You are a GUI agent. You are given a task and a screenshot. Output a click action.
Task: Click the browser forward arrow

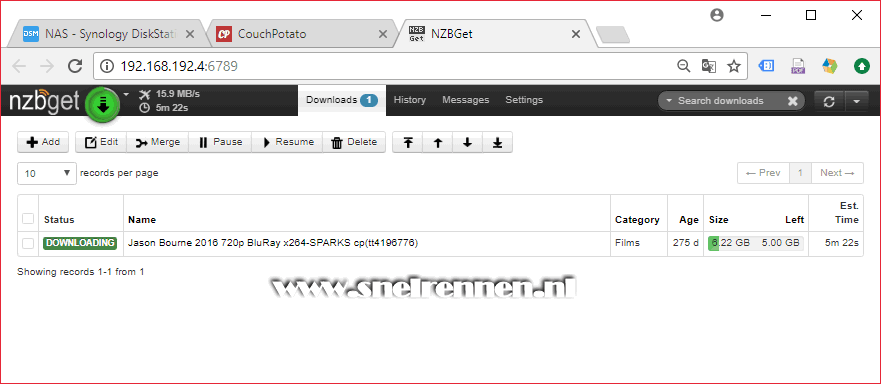(47, 66)
